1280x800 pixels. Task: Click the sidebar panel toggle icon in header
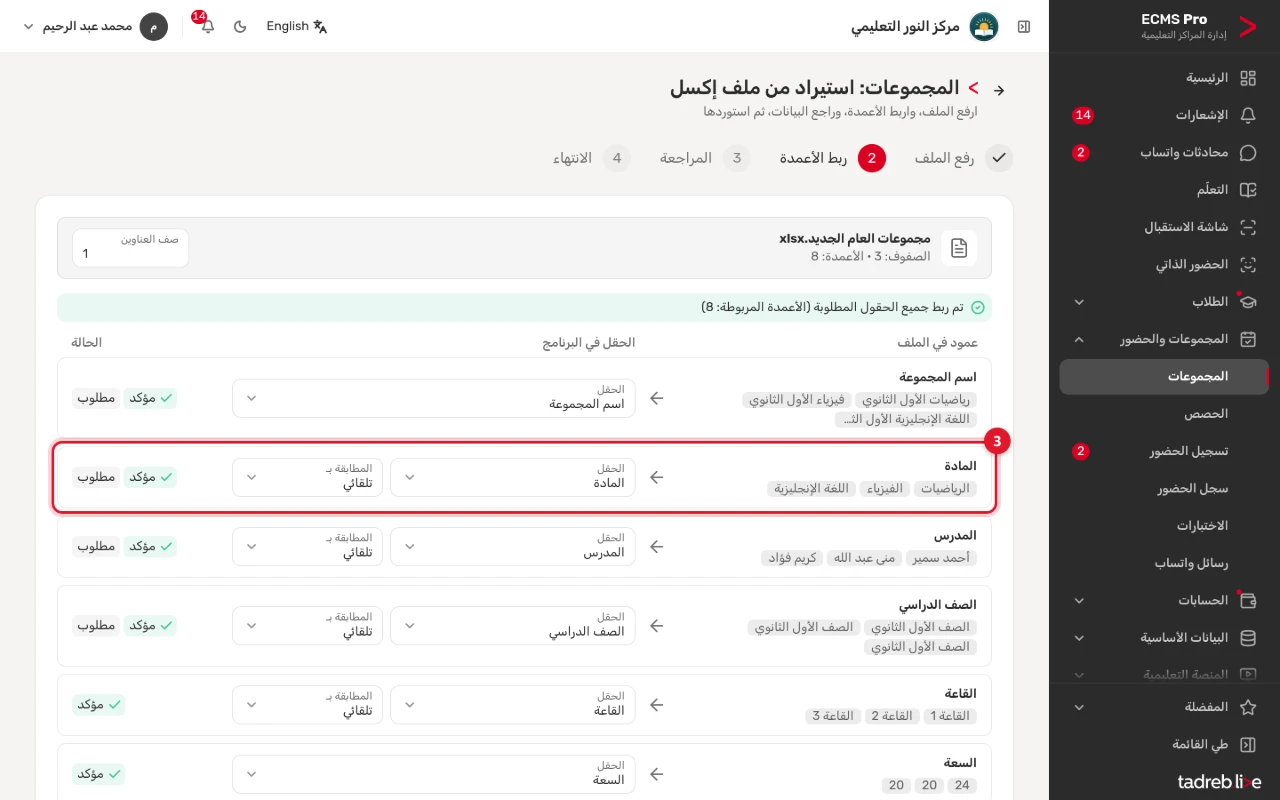[x=1024, y=27]
